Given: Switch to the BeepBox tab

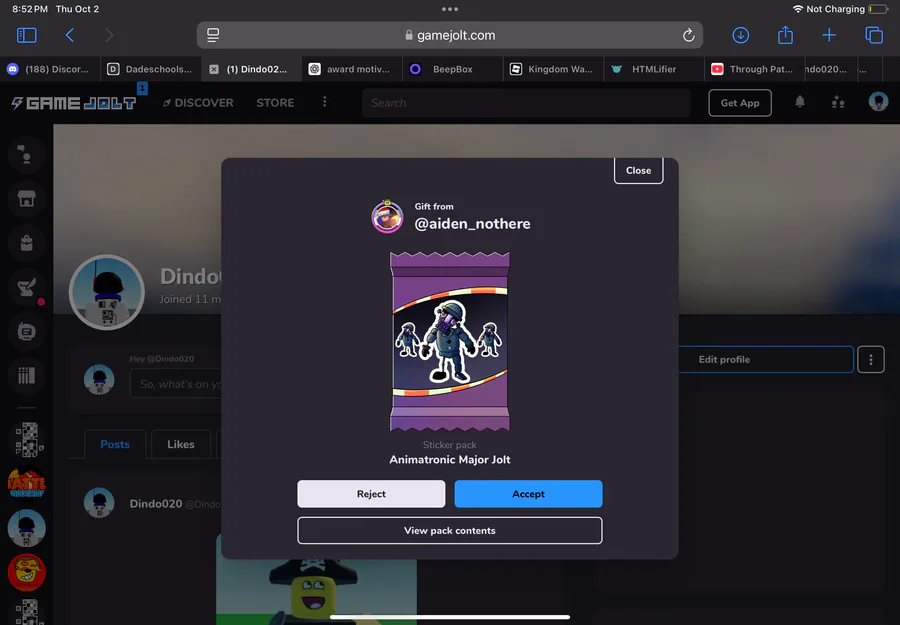Looking at the screenshot, I should (452, 69).
